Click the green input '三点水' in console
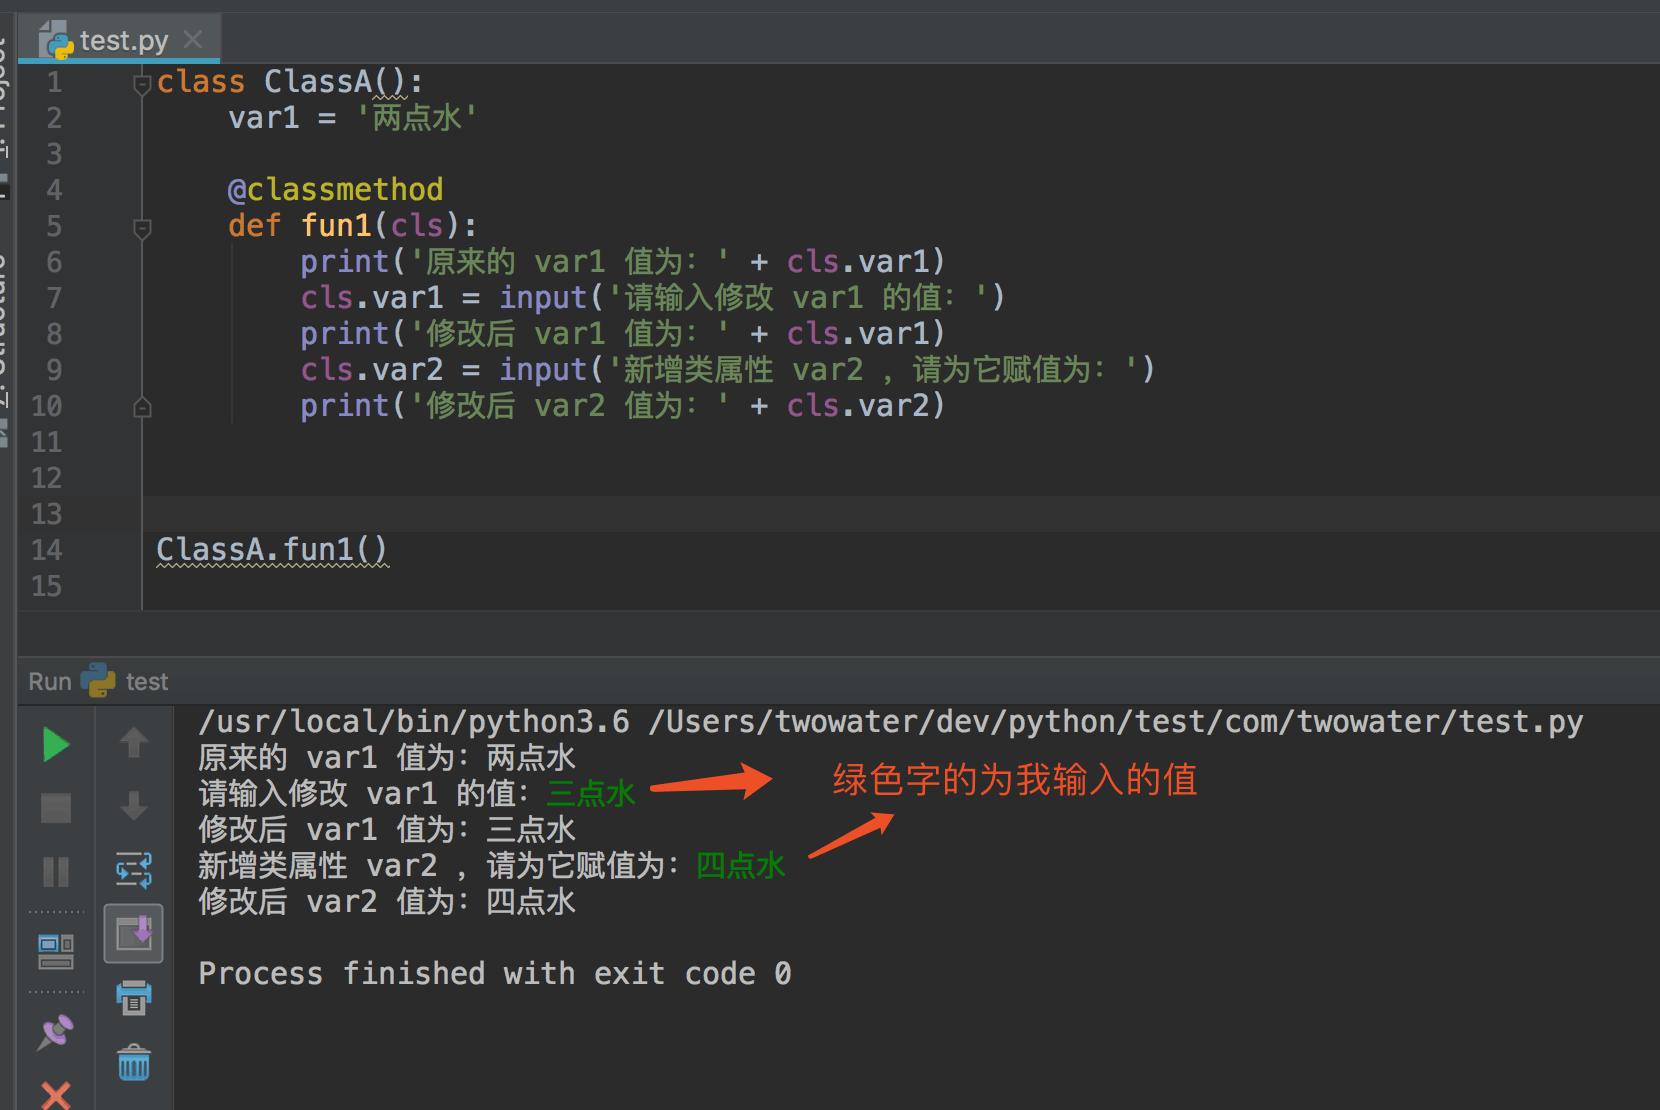The width and height of the screenshot is (1660, 1110). pos(591,794)
